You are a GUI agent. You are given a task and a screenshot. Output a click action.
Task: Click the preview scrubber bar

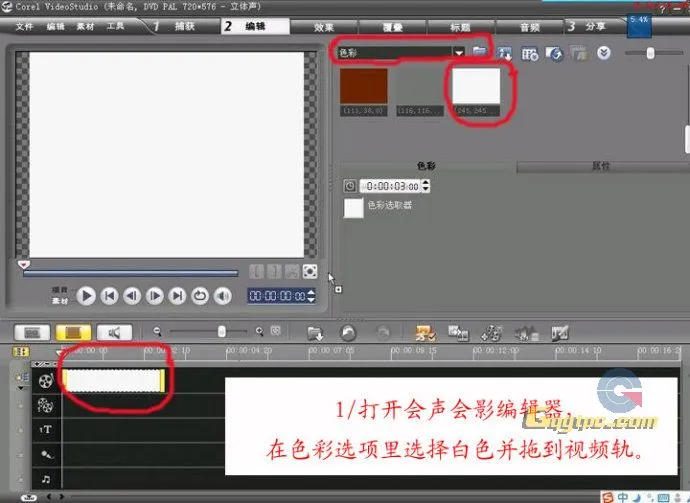coord(131,273)
